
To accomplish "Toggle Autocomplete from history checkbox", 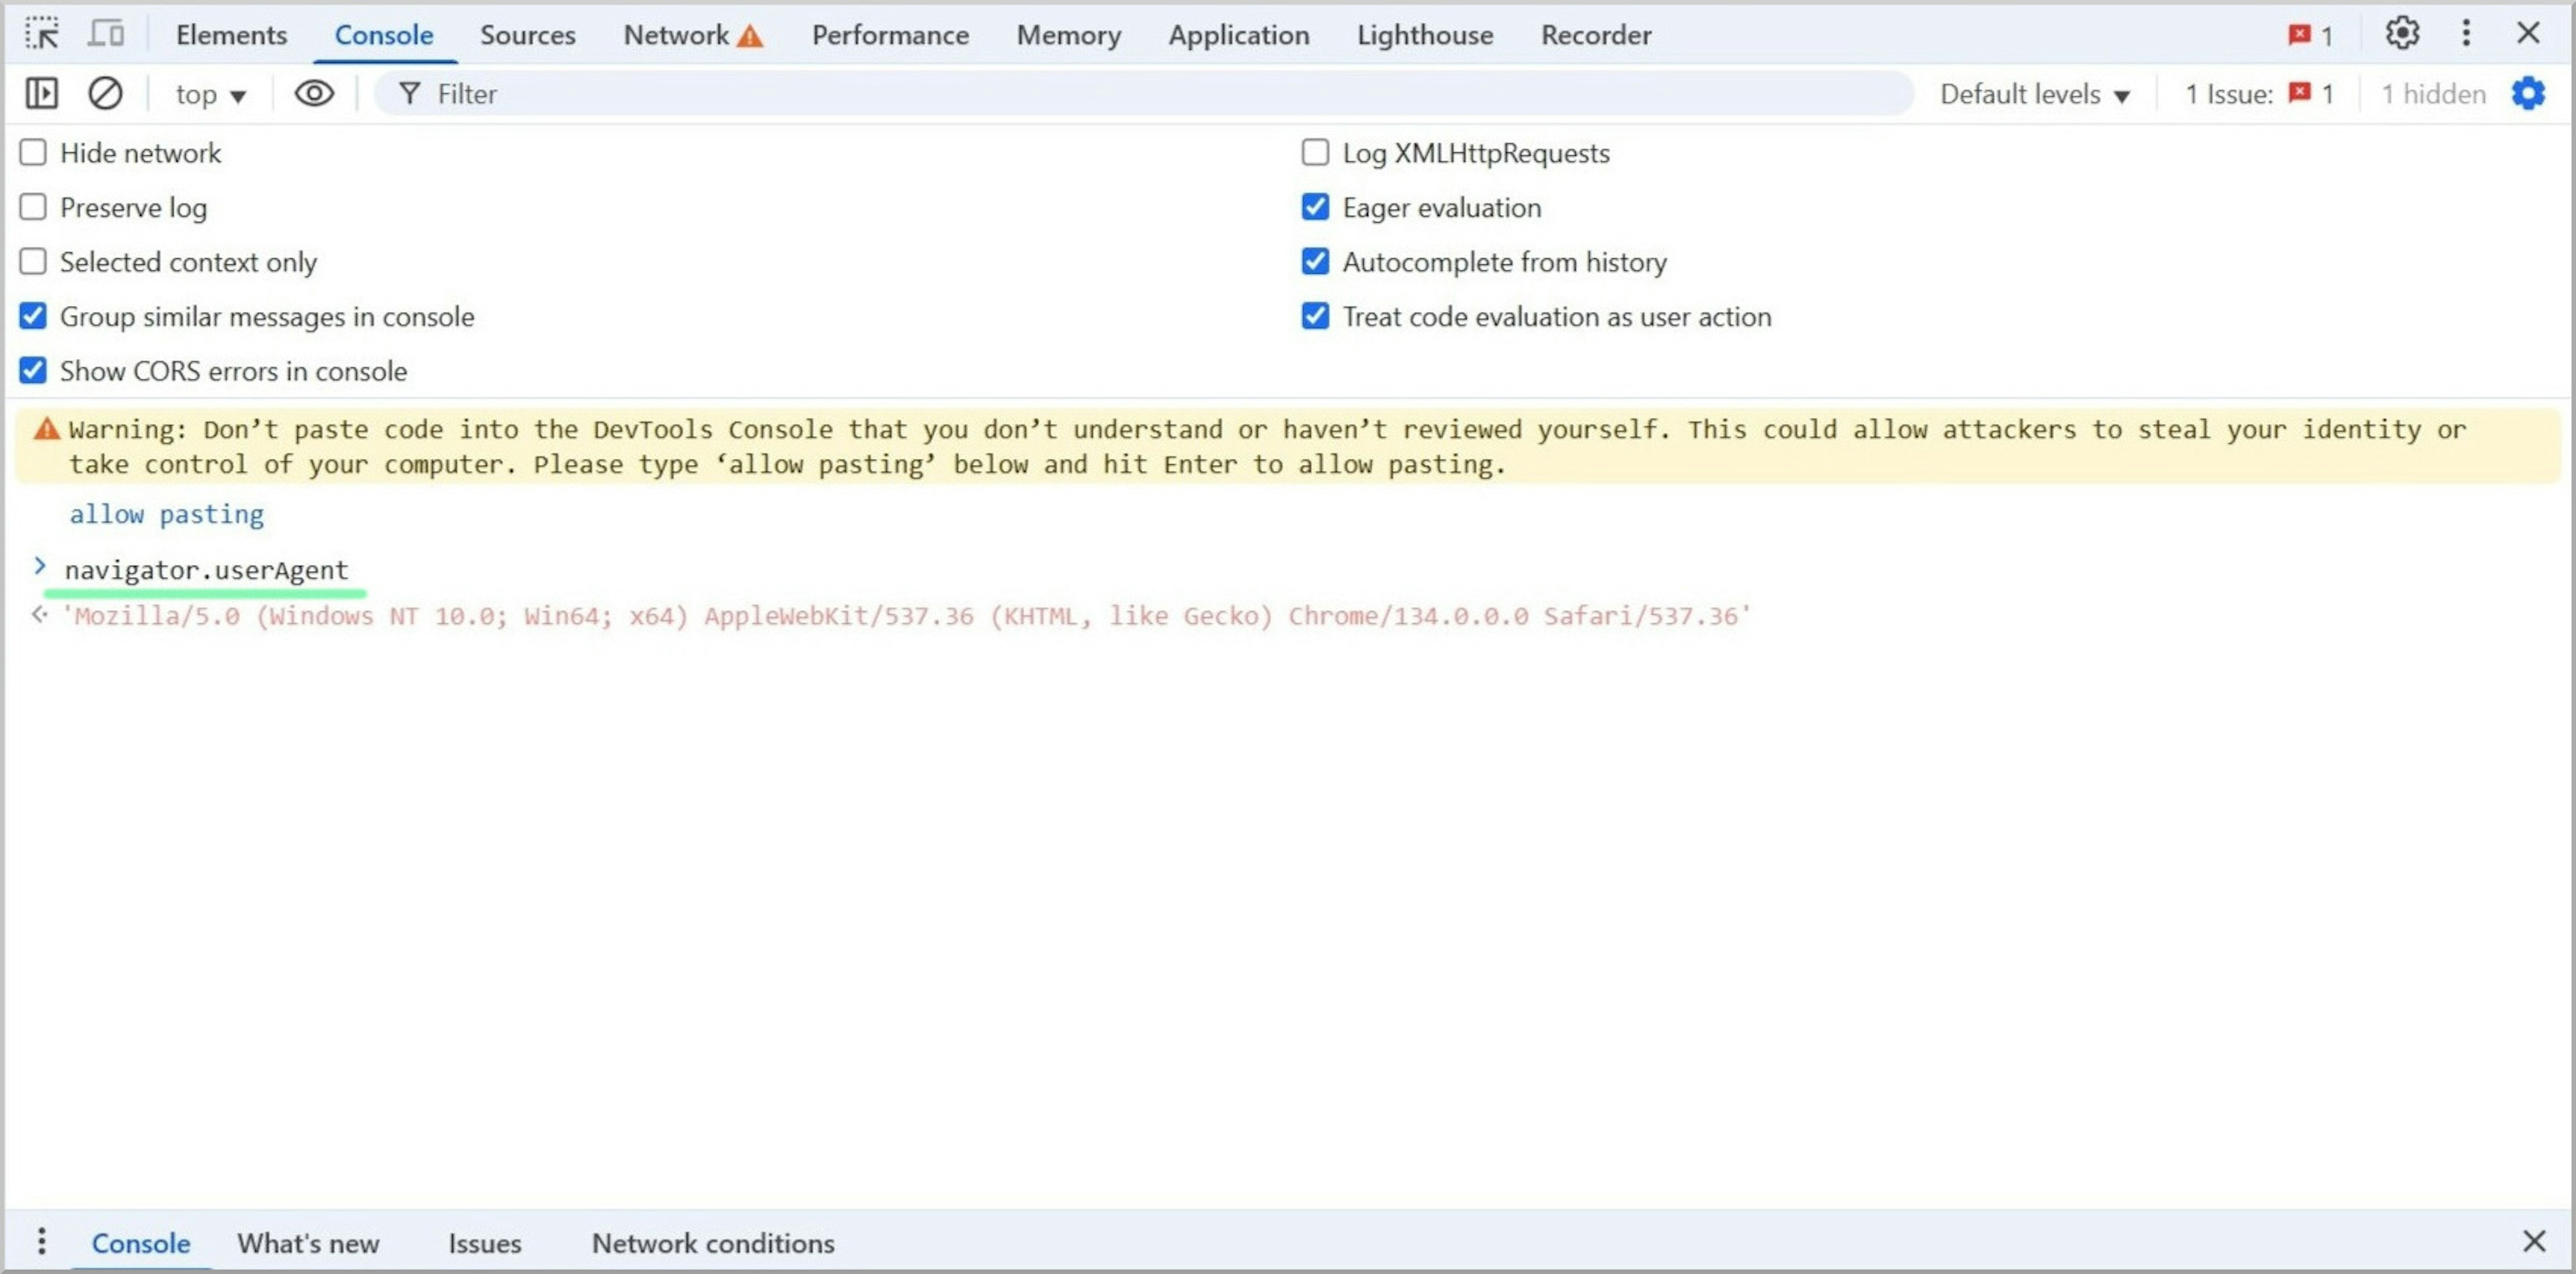I will (1315, 261).
